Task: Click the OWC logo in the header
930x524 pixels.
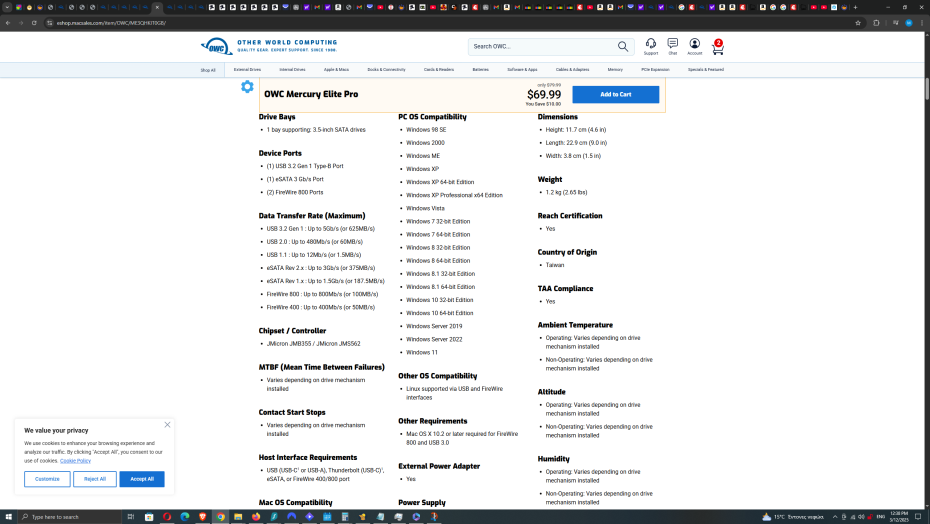Action: [269, 46]
